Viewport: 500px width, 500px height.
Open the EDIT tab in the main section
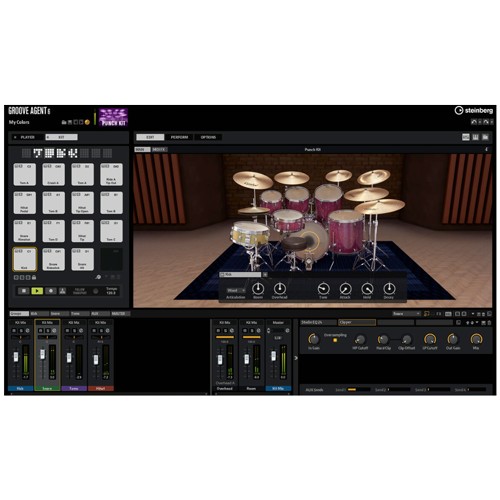tap(150, 137)
